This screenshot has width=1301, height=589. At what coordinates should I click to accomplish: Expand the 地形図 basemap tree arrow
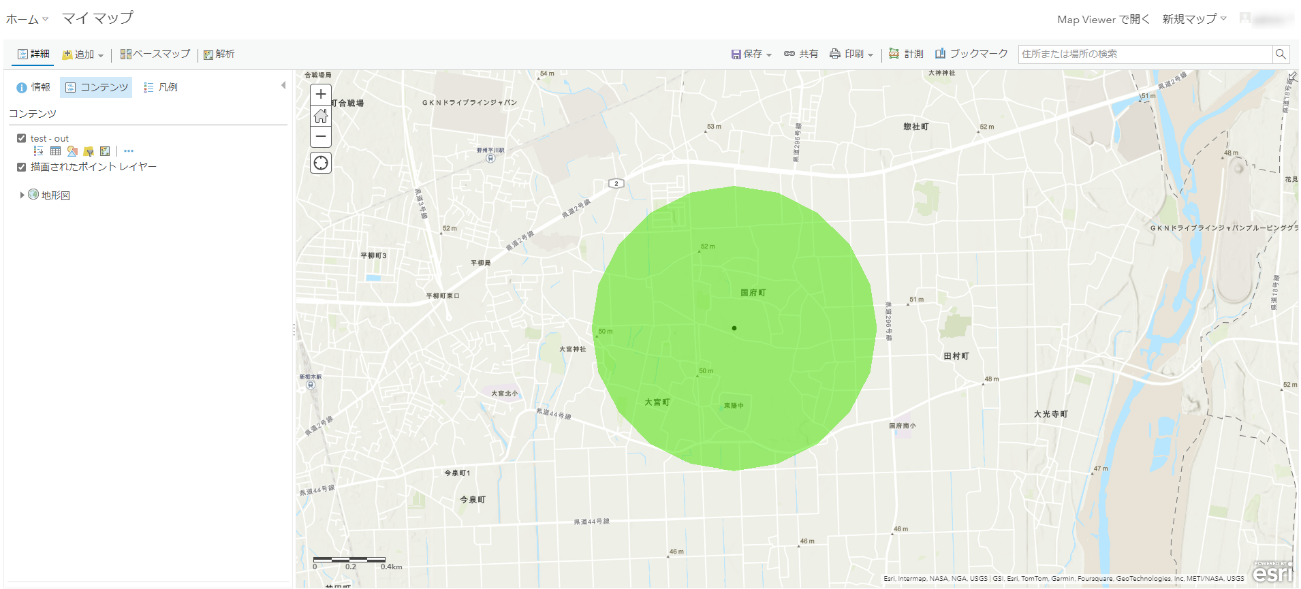(x=22, y=195)
